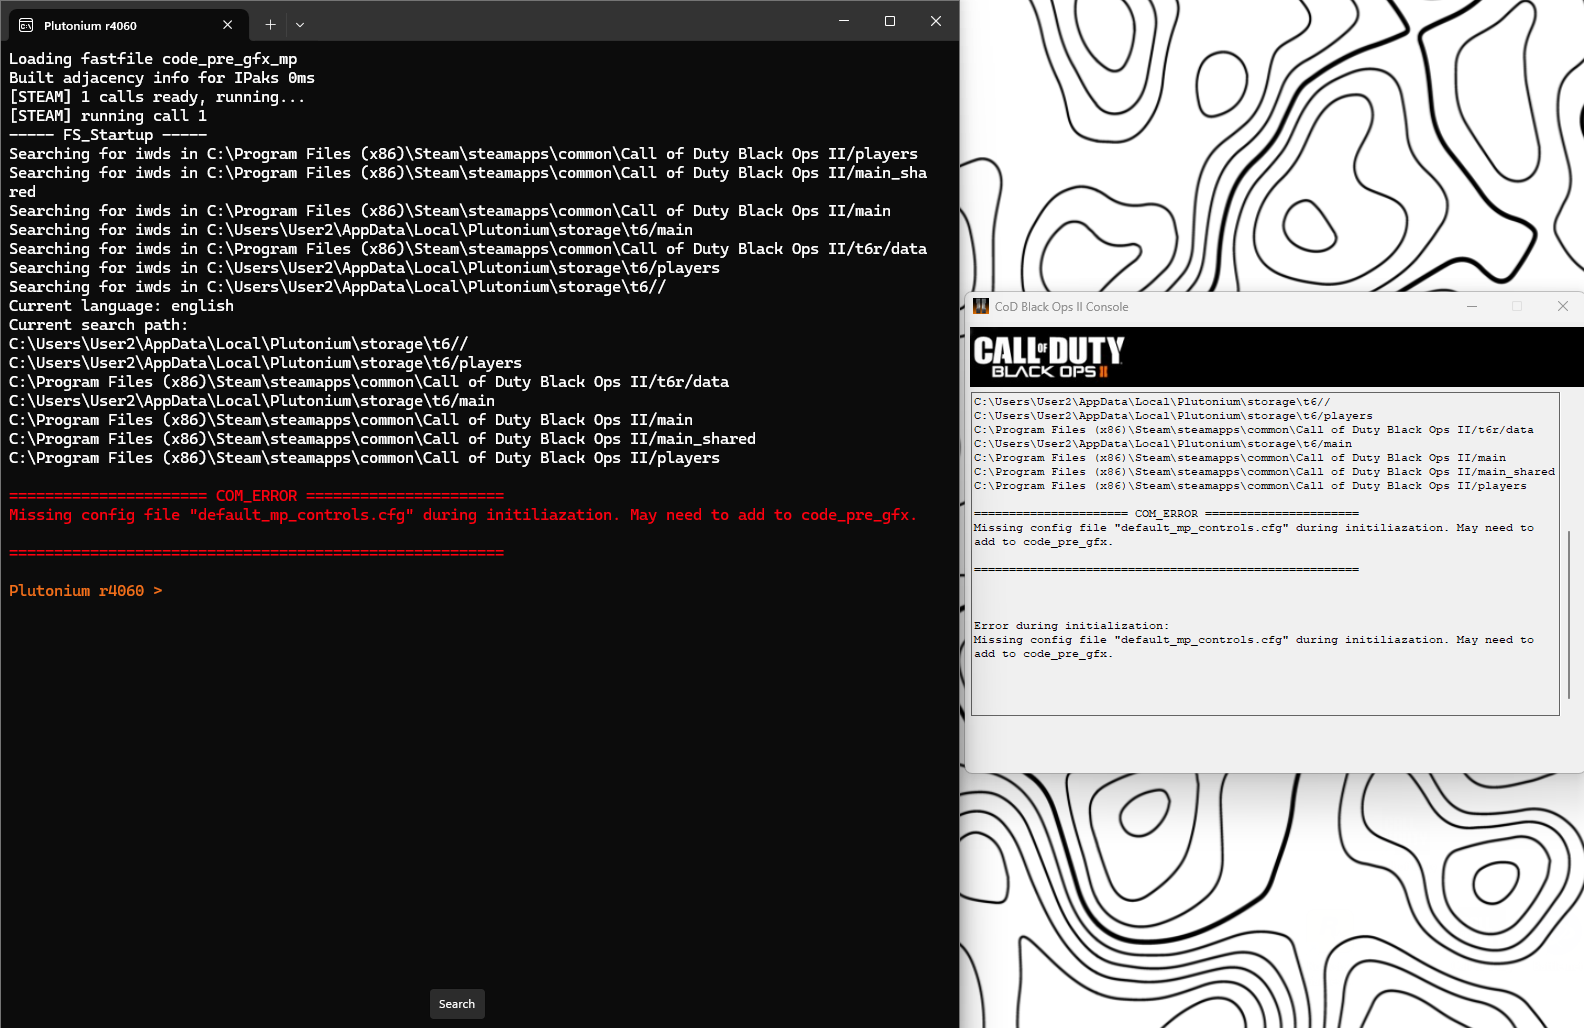Minimize the CoD Black Ops II Console

(x=1472, y=306)
